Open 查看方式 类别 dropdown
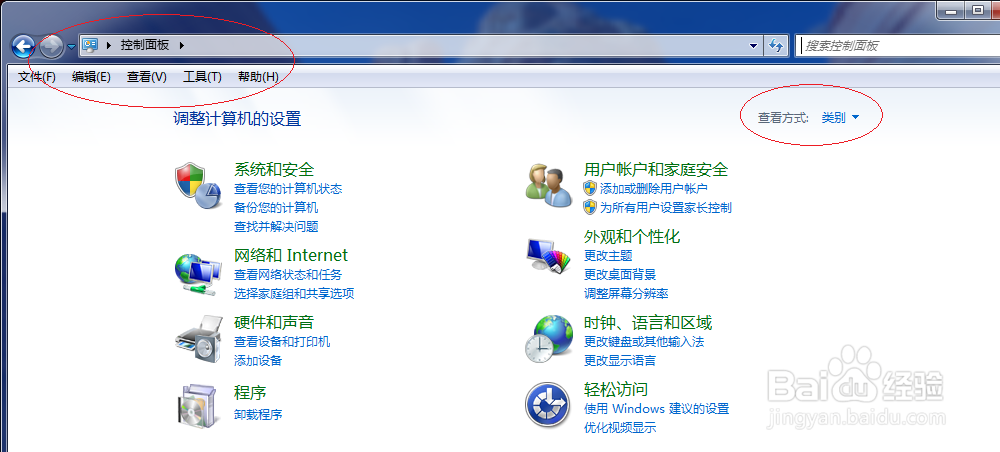Screen dimensions: 1000x452 [840, 118]
